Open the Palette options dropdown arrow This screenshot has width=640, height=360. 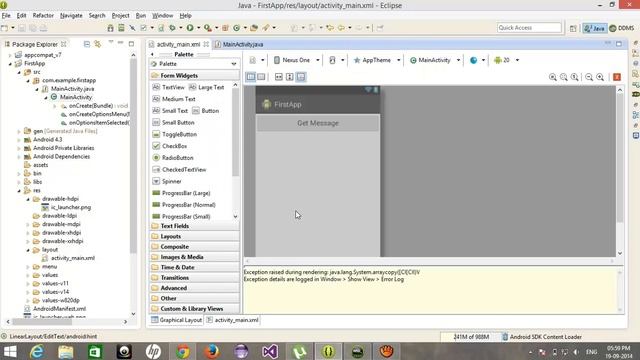coord(234,64)
